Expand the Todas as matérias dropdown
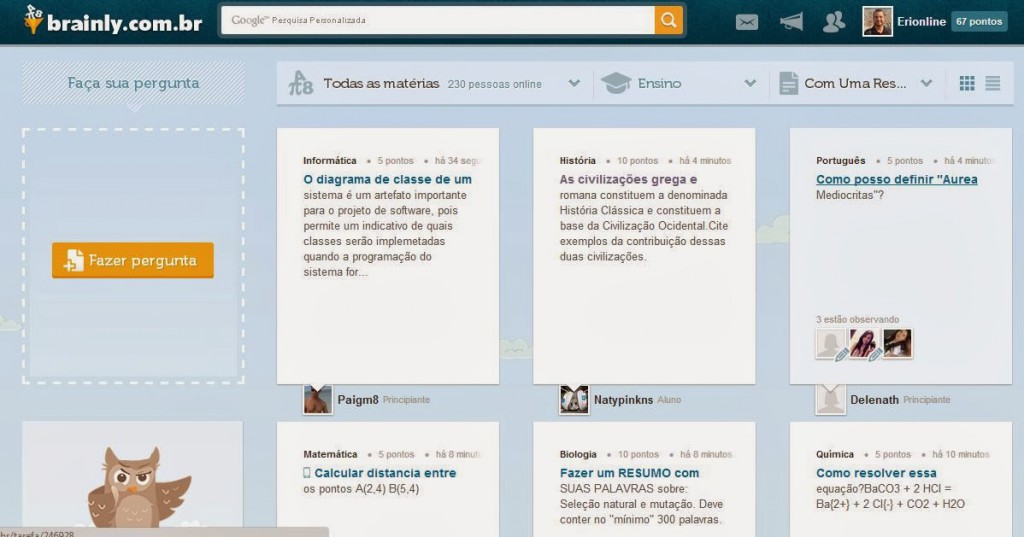The width and height of the screenshot is (1024, 537). [574, 83]
